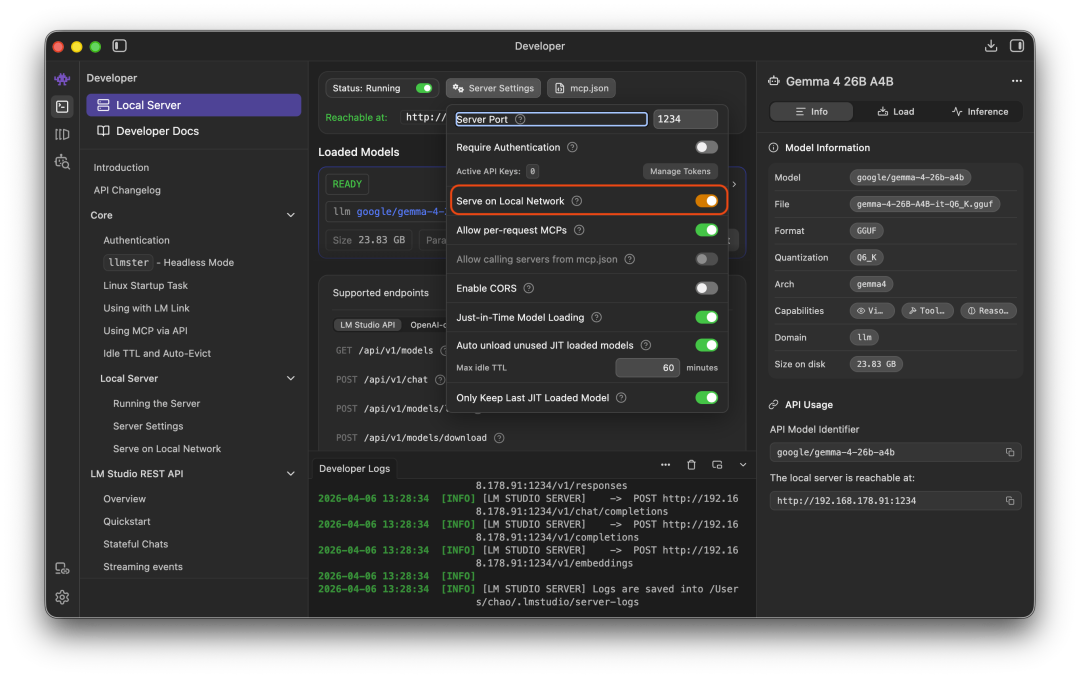1080x678 pixels.
Task: Toggle right panel icon in title bar
Action: click(1017, 45)
